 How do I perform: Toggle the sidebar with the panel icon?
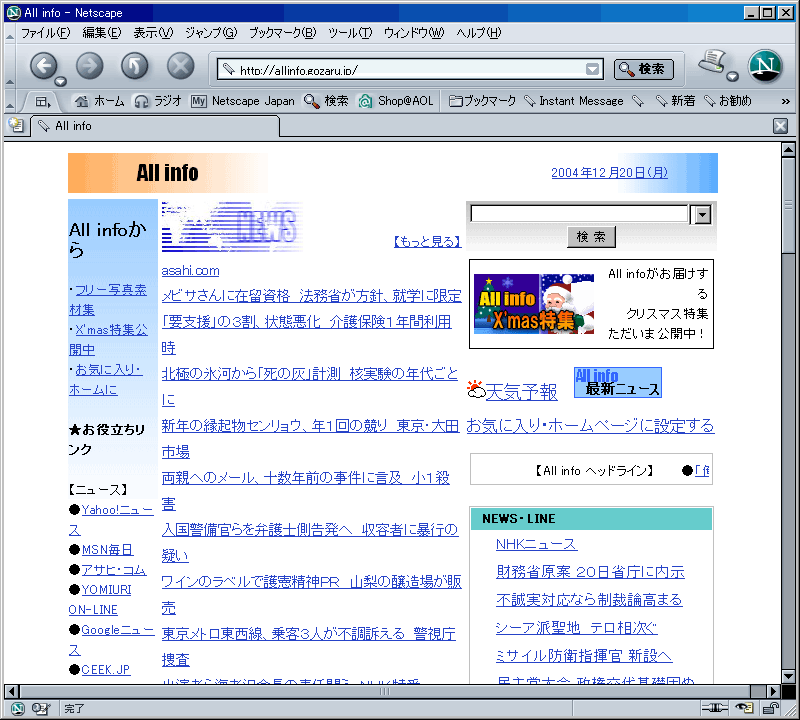click(x=42, y=102)
